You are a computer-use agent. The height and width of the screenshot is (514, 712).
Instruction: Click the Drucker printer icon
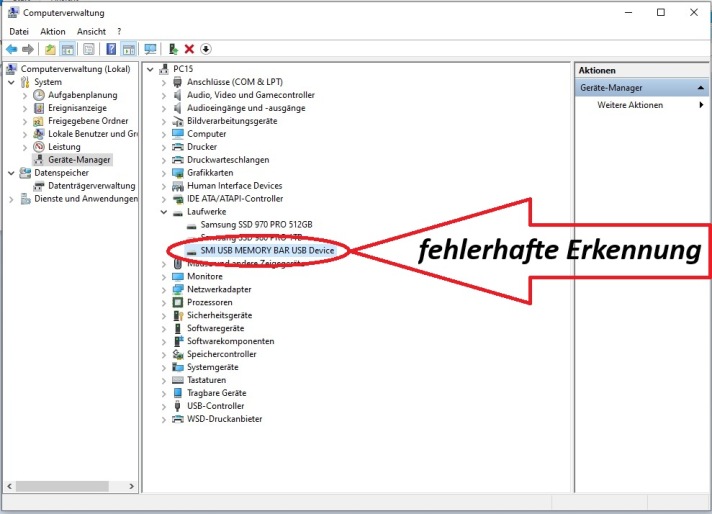[x=178, y=147]
